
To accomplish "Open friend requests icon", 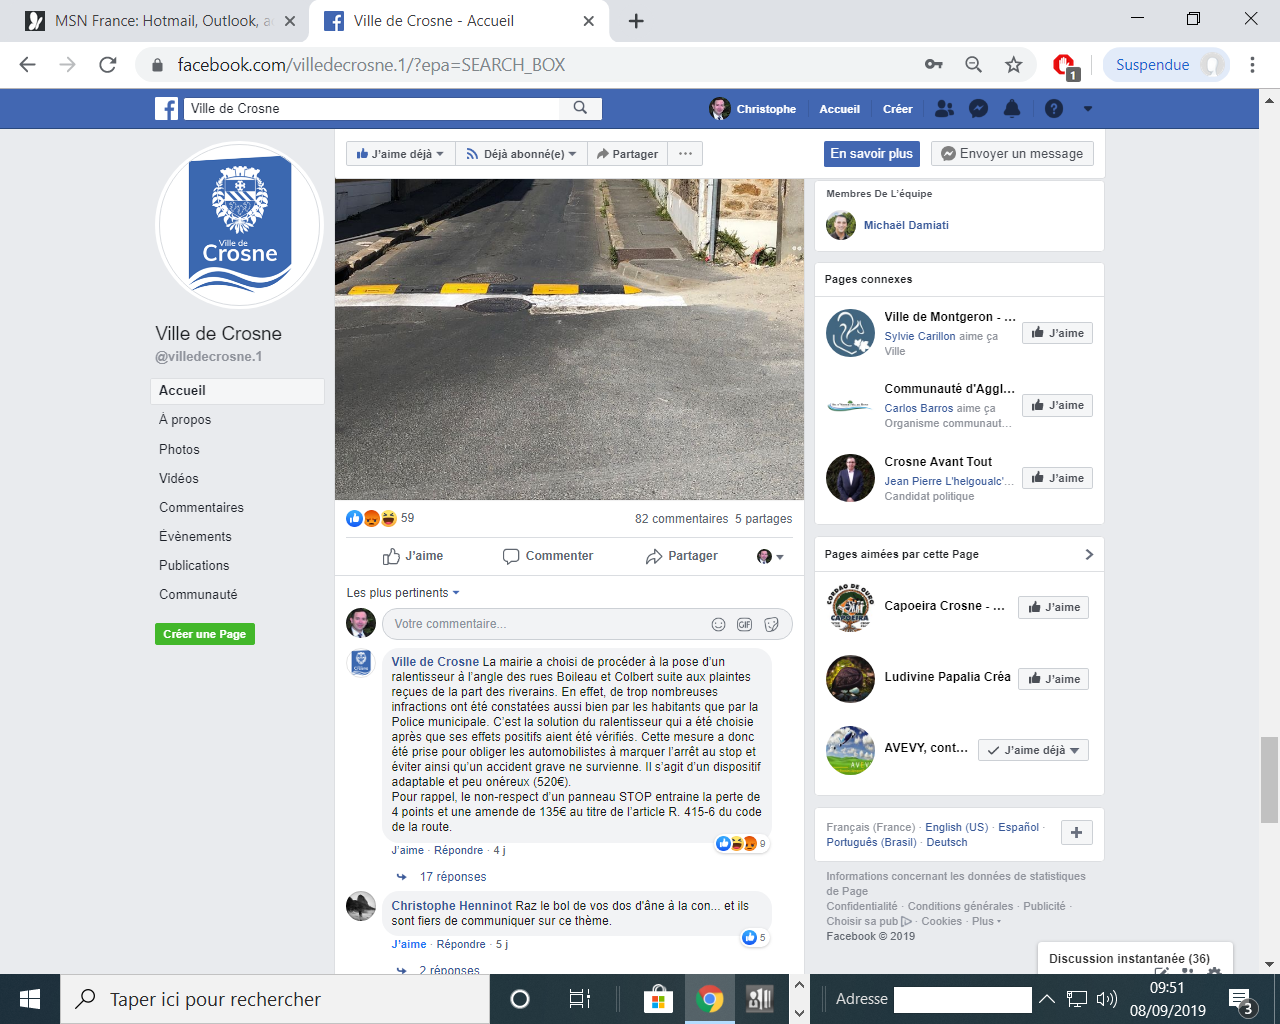I will point(944,109).
